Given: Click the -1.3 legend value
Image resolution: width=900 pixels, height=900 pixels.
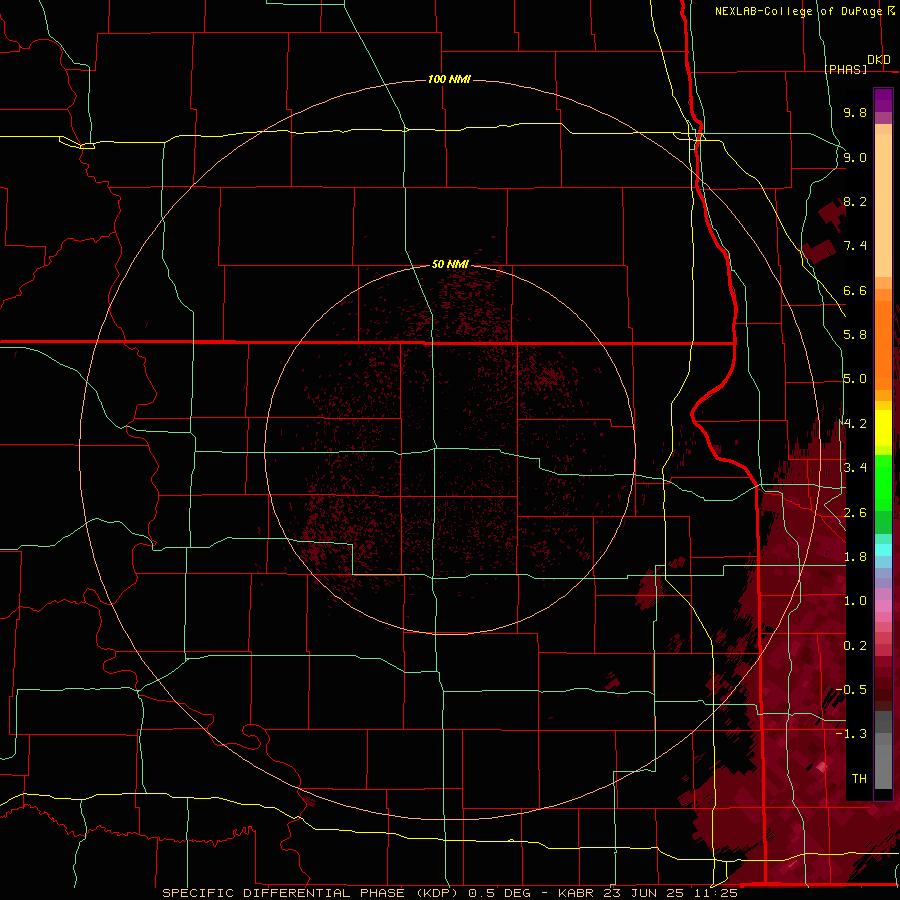Looking at the screenshot, I should 851,734.
